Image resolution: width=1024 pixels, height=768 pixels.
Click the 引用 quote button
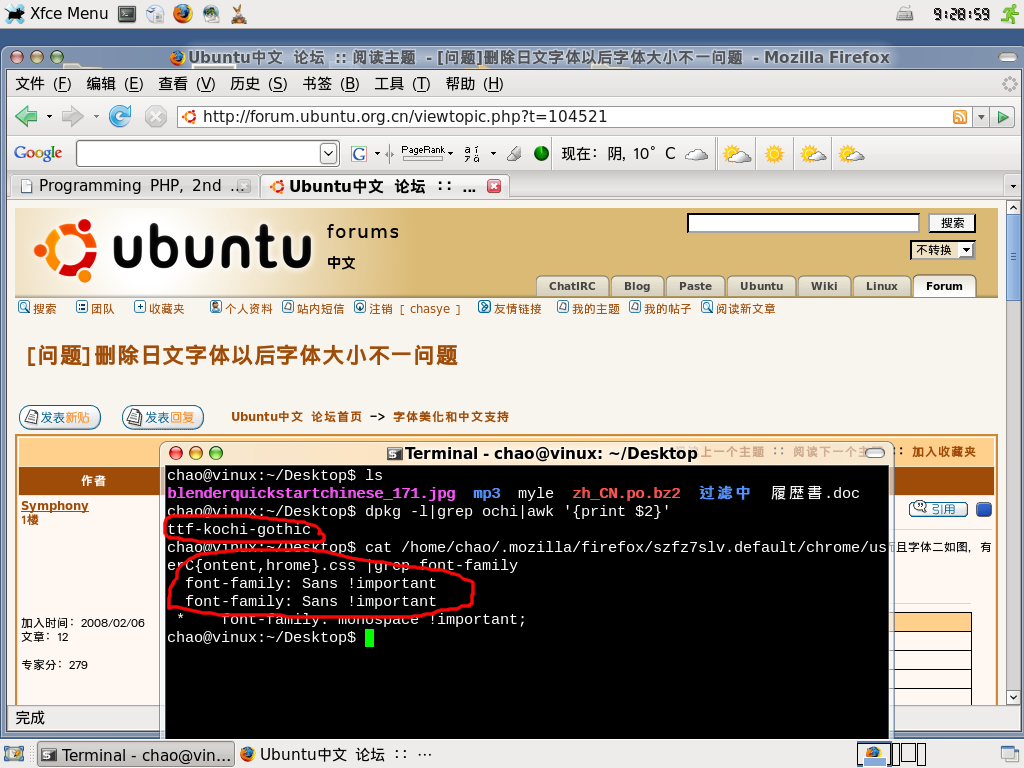click(x=938, y=509)
